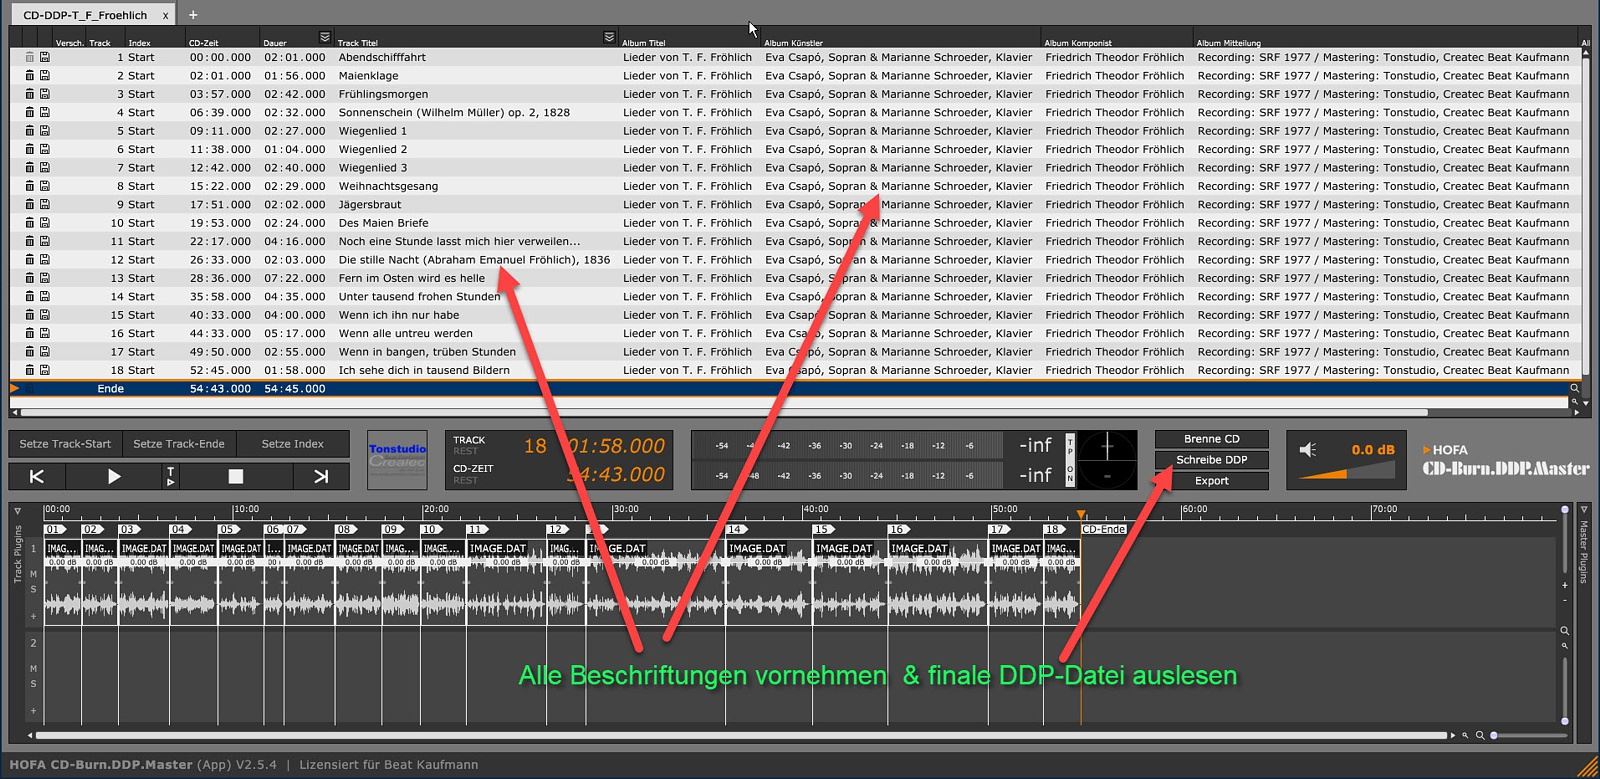
Task: Click Setze Track-Ende button
Action: pos(179,444)
